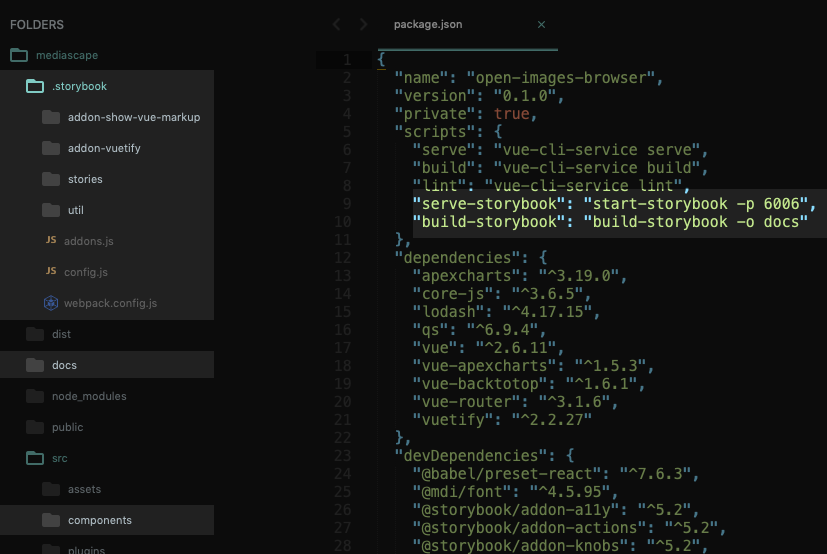Viewport: 827px width, 554px height.
Task: Click the docs folder icon
Action: tap(35, 365)
